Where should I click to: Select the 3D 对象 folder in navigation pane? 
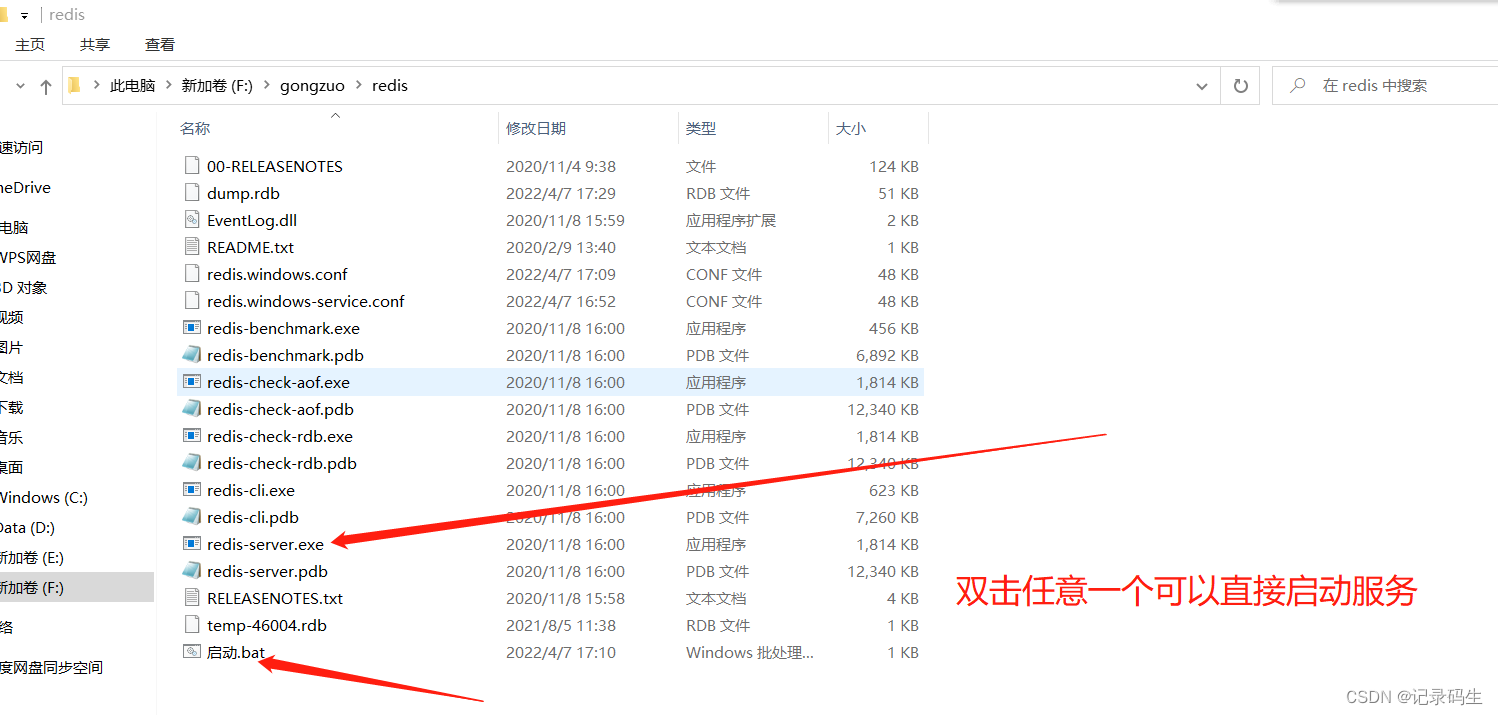tap(24, 287)
